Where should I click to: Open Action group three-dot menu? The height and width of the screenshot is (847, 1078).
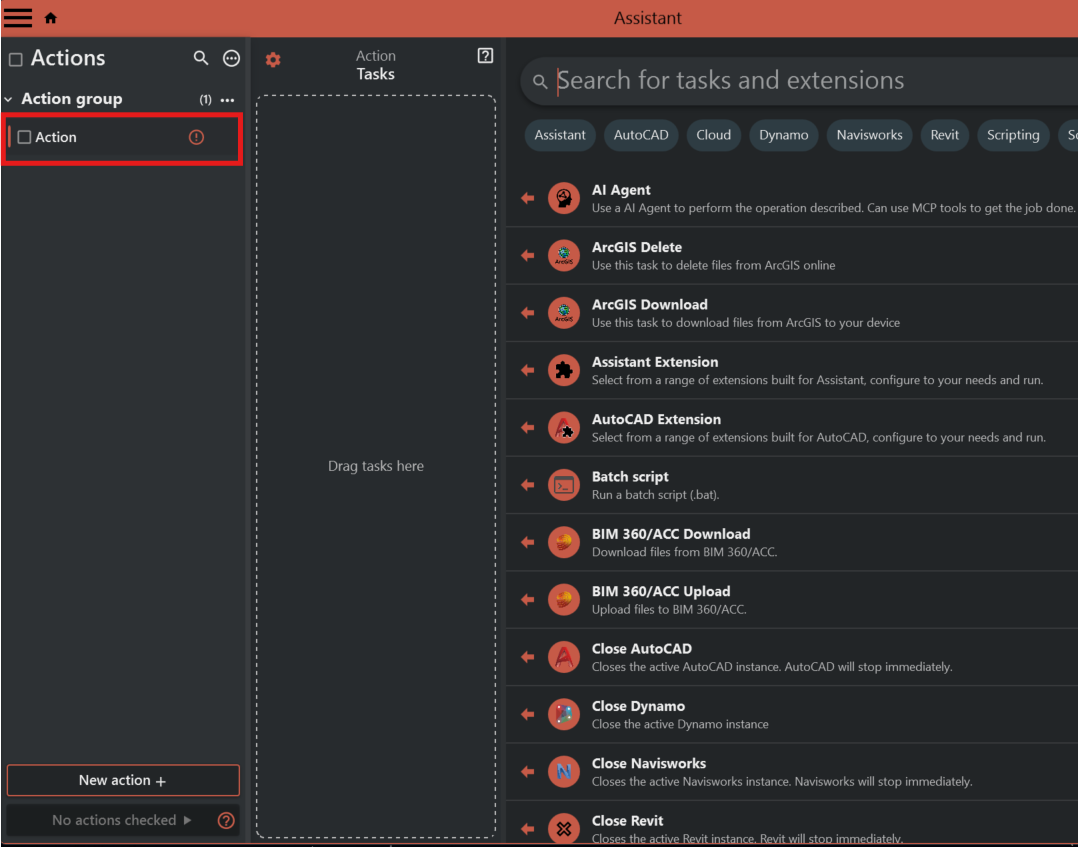pyautogui.click(x=227, y=100)
